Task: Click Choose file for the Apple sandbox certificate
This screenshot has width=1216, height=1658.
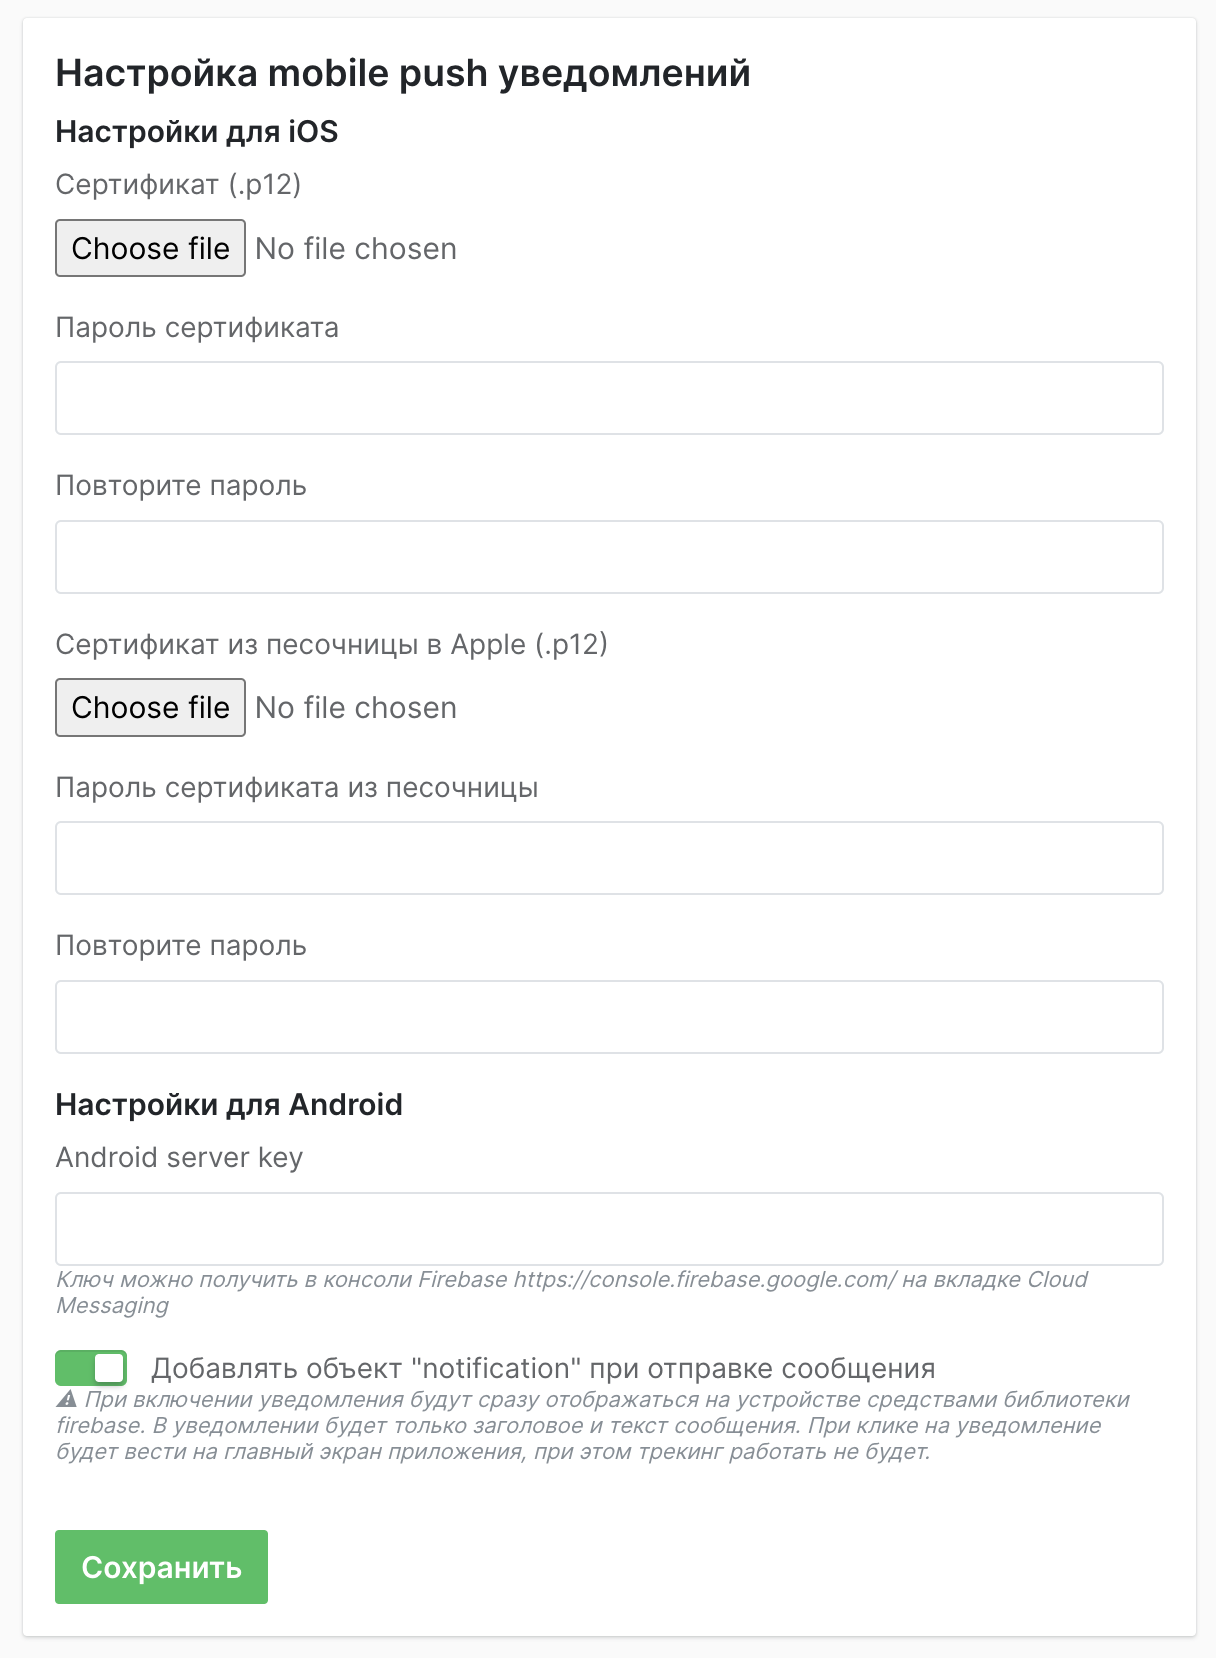Action: click(150, 707)
